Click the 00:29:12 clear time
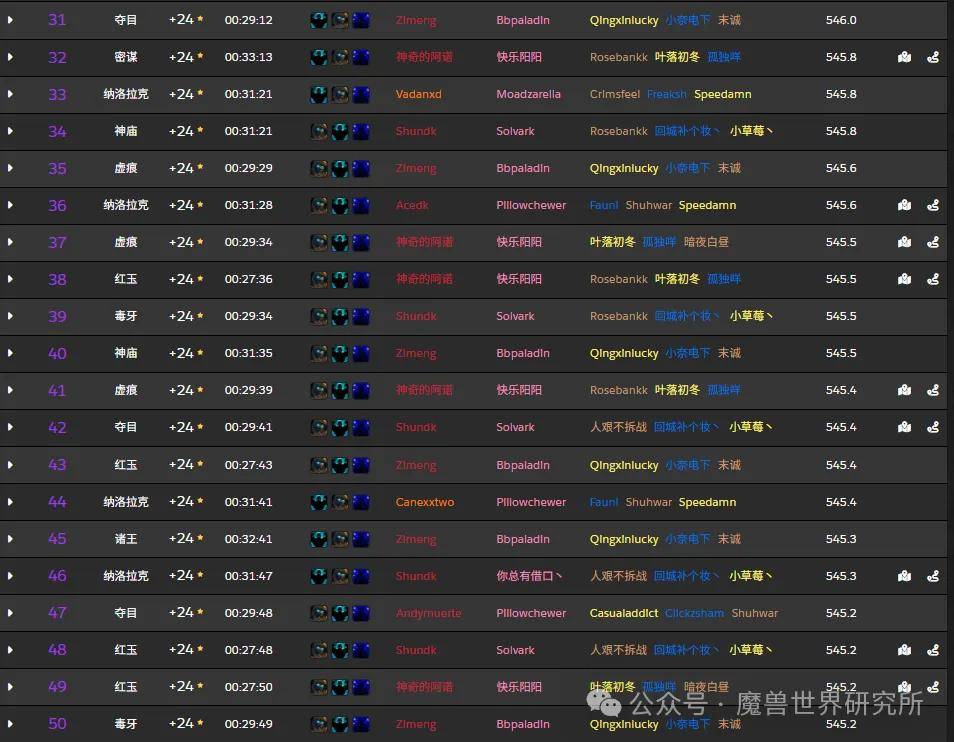 pyautogui.click(x=248, y=20)
